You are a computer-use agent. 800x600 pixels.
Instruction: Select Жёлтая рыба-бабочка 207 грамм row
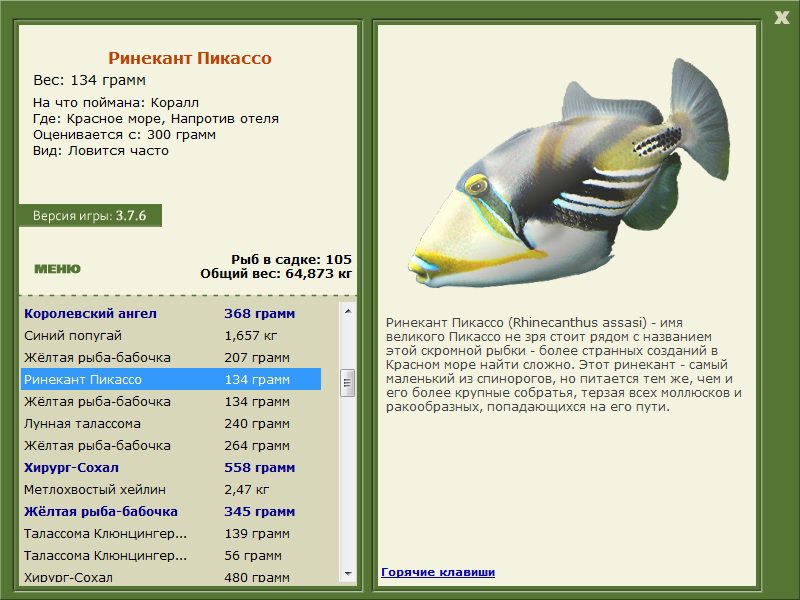pyautogui.click(x=171, y=358)
